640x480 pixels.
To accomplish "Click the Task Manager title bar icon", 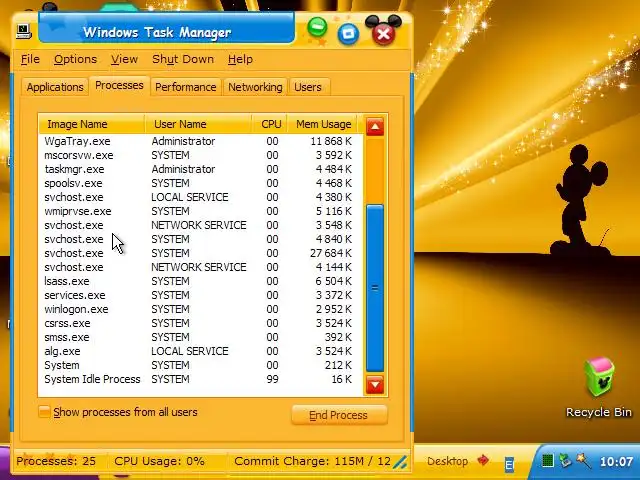I will 24,31.
